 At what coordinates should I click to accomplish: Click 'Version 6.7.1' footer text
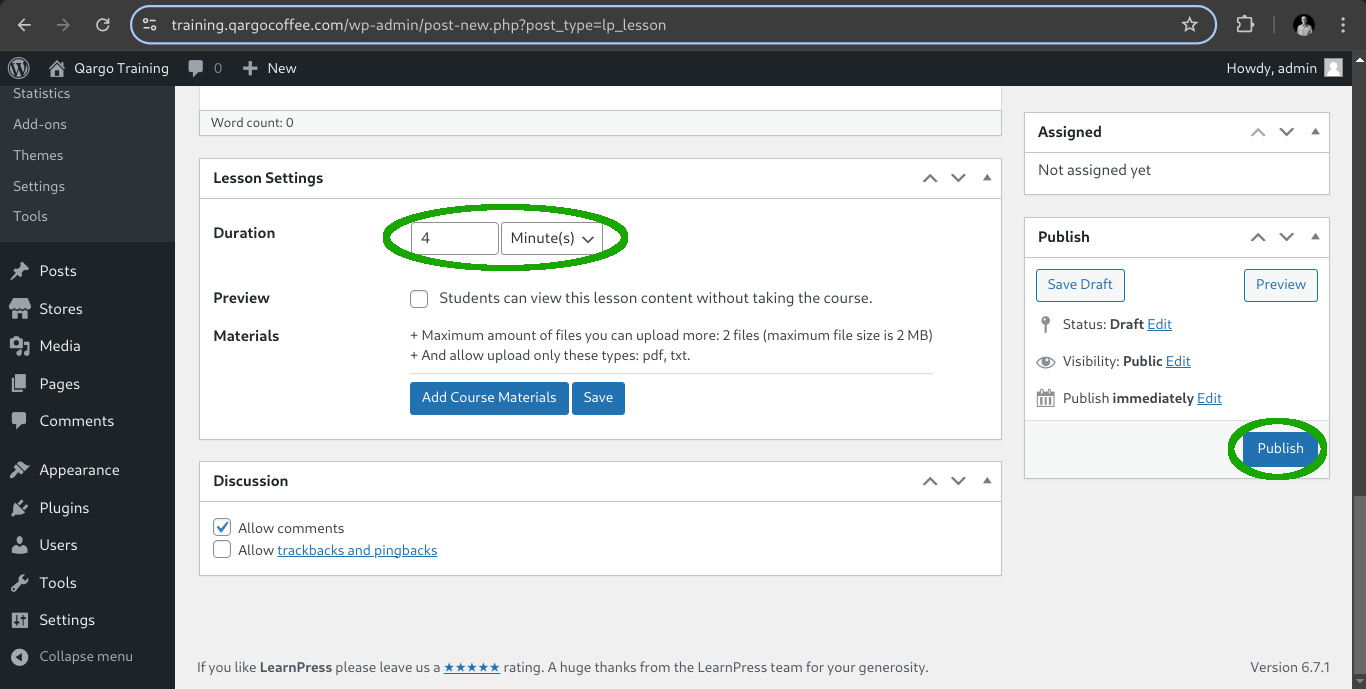click(1290, 667)
